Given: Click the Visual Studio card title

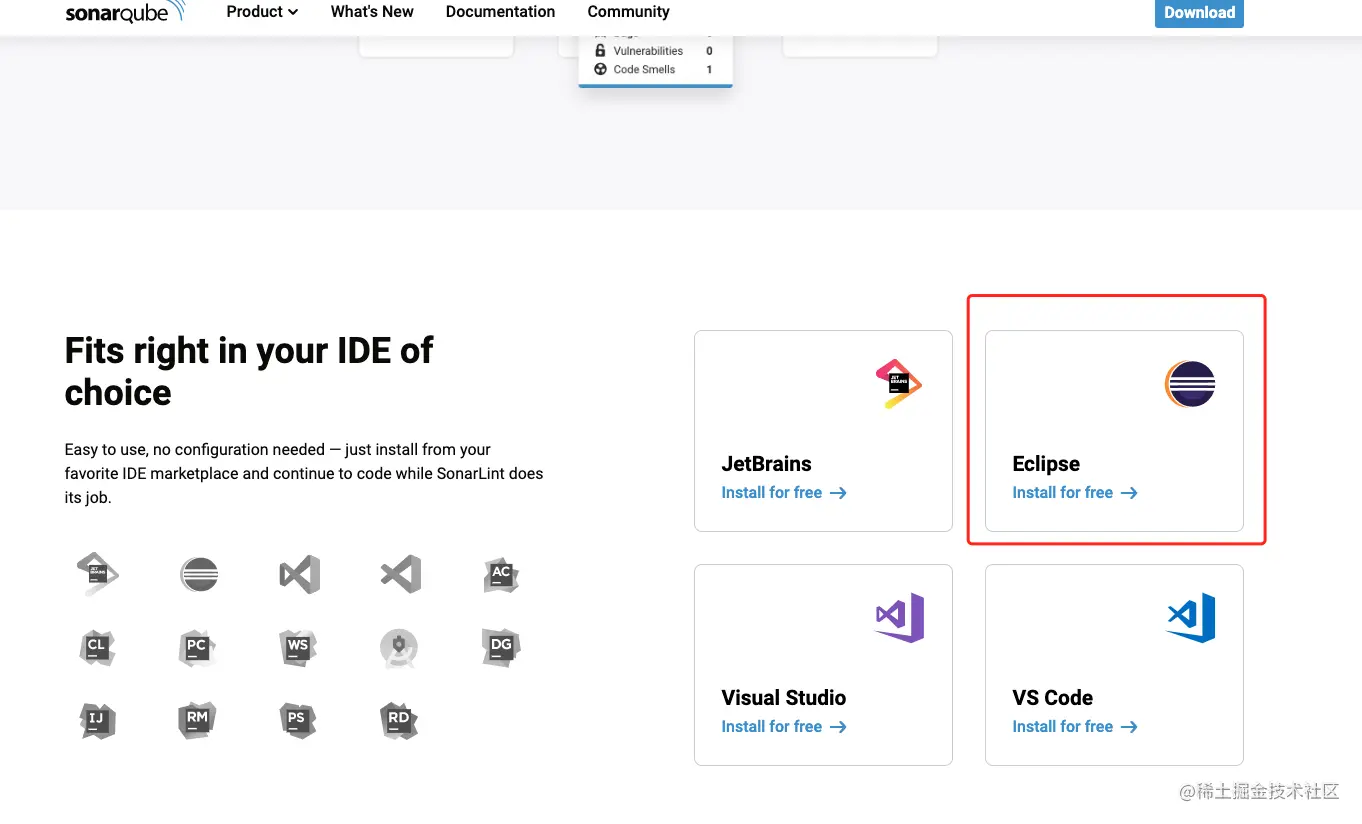Looking at the screenshot, I should (x=784, y=698).
